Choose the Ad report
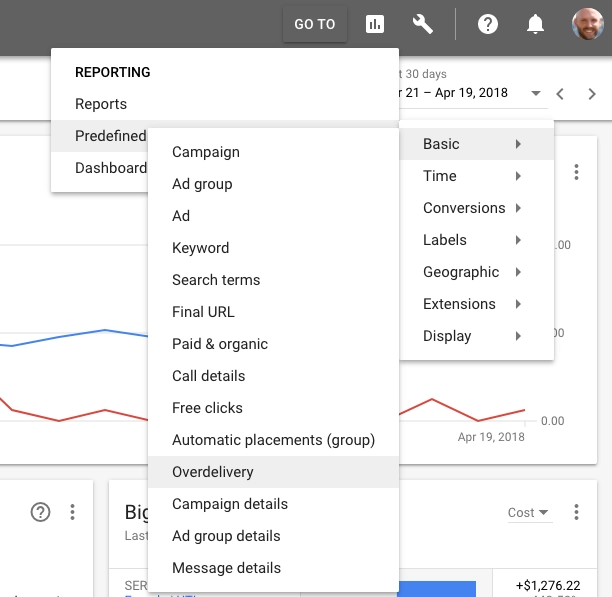 (x=273, y=216)
